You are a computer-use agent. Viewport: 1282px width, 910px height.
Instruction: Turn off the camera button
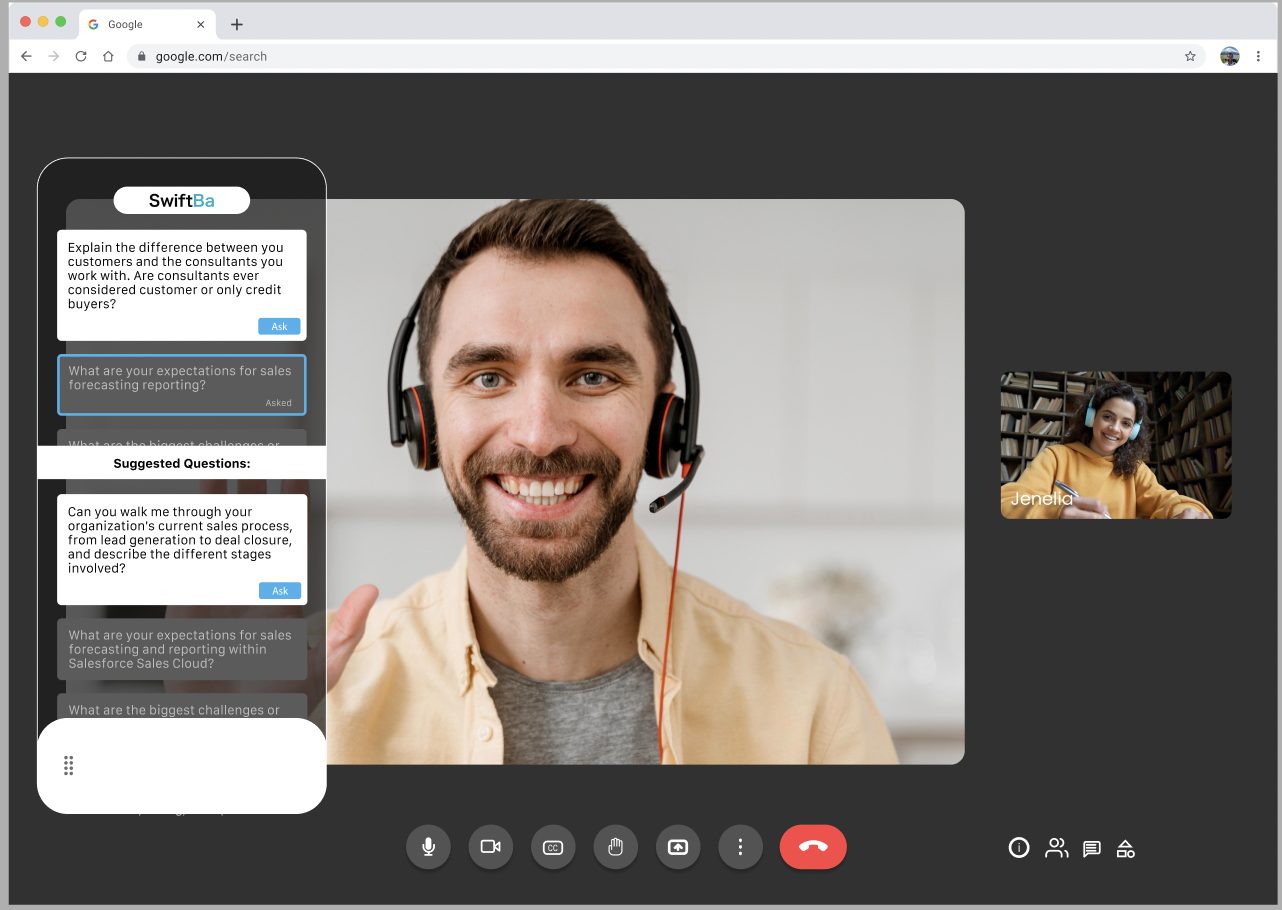490,847
